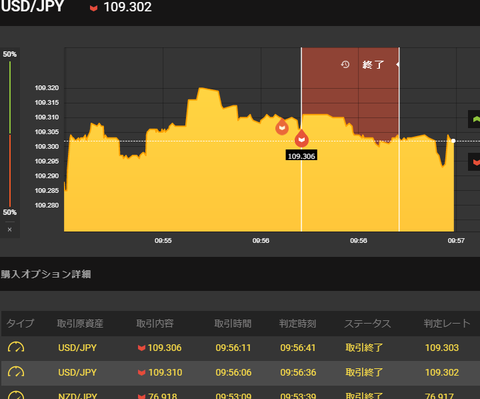Click the 09:57 time axis label

click(456, 240)
